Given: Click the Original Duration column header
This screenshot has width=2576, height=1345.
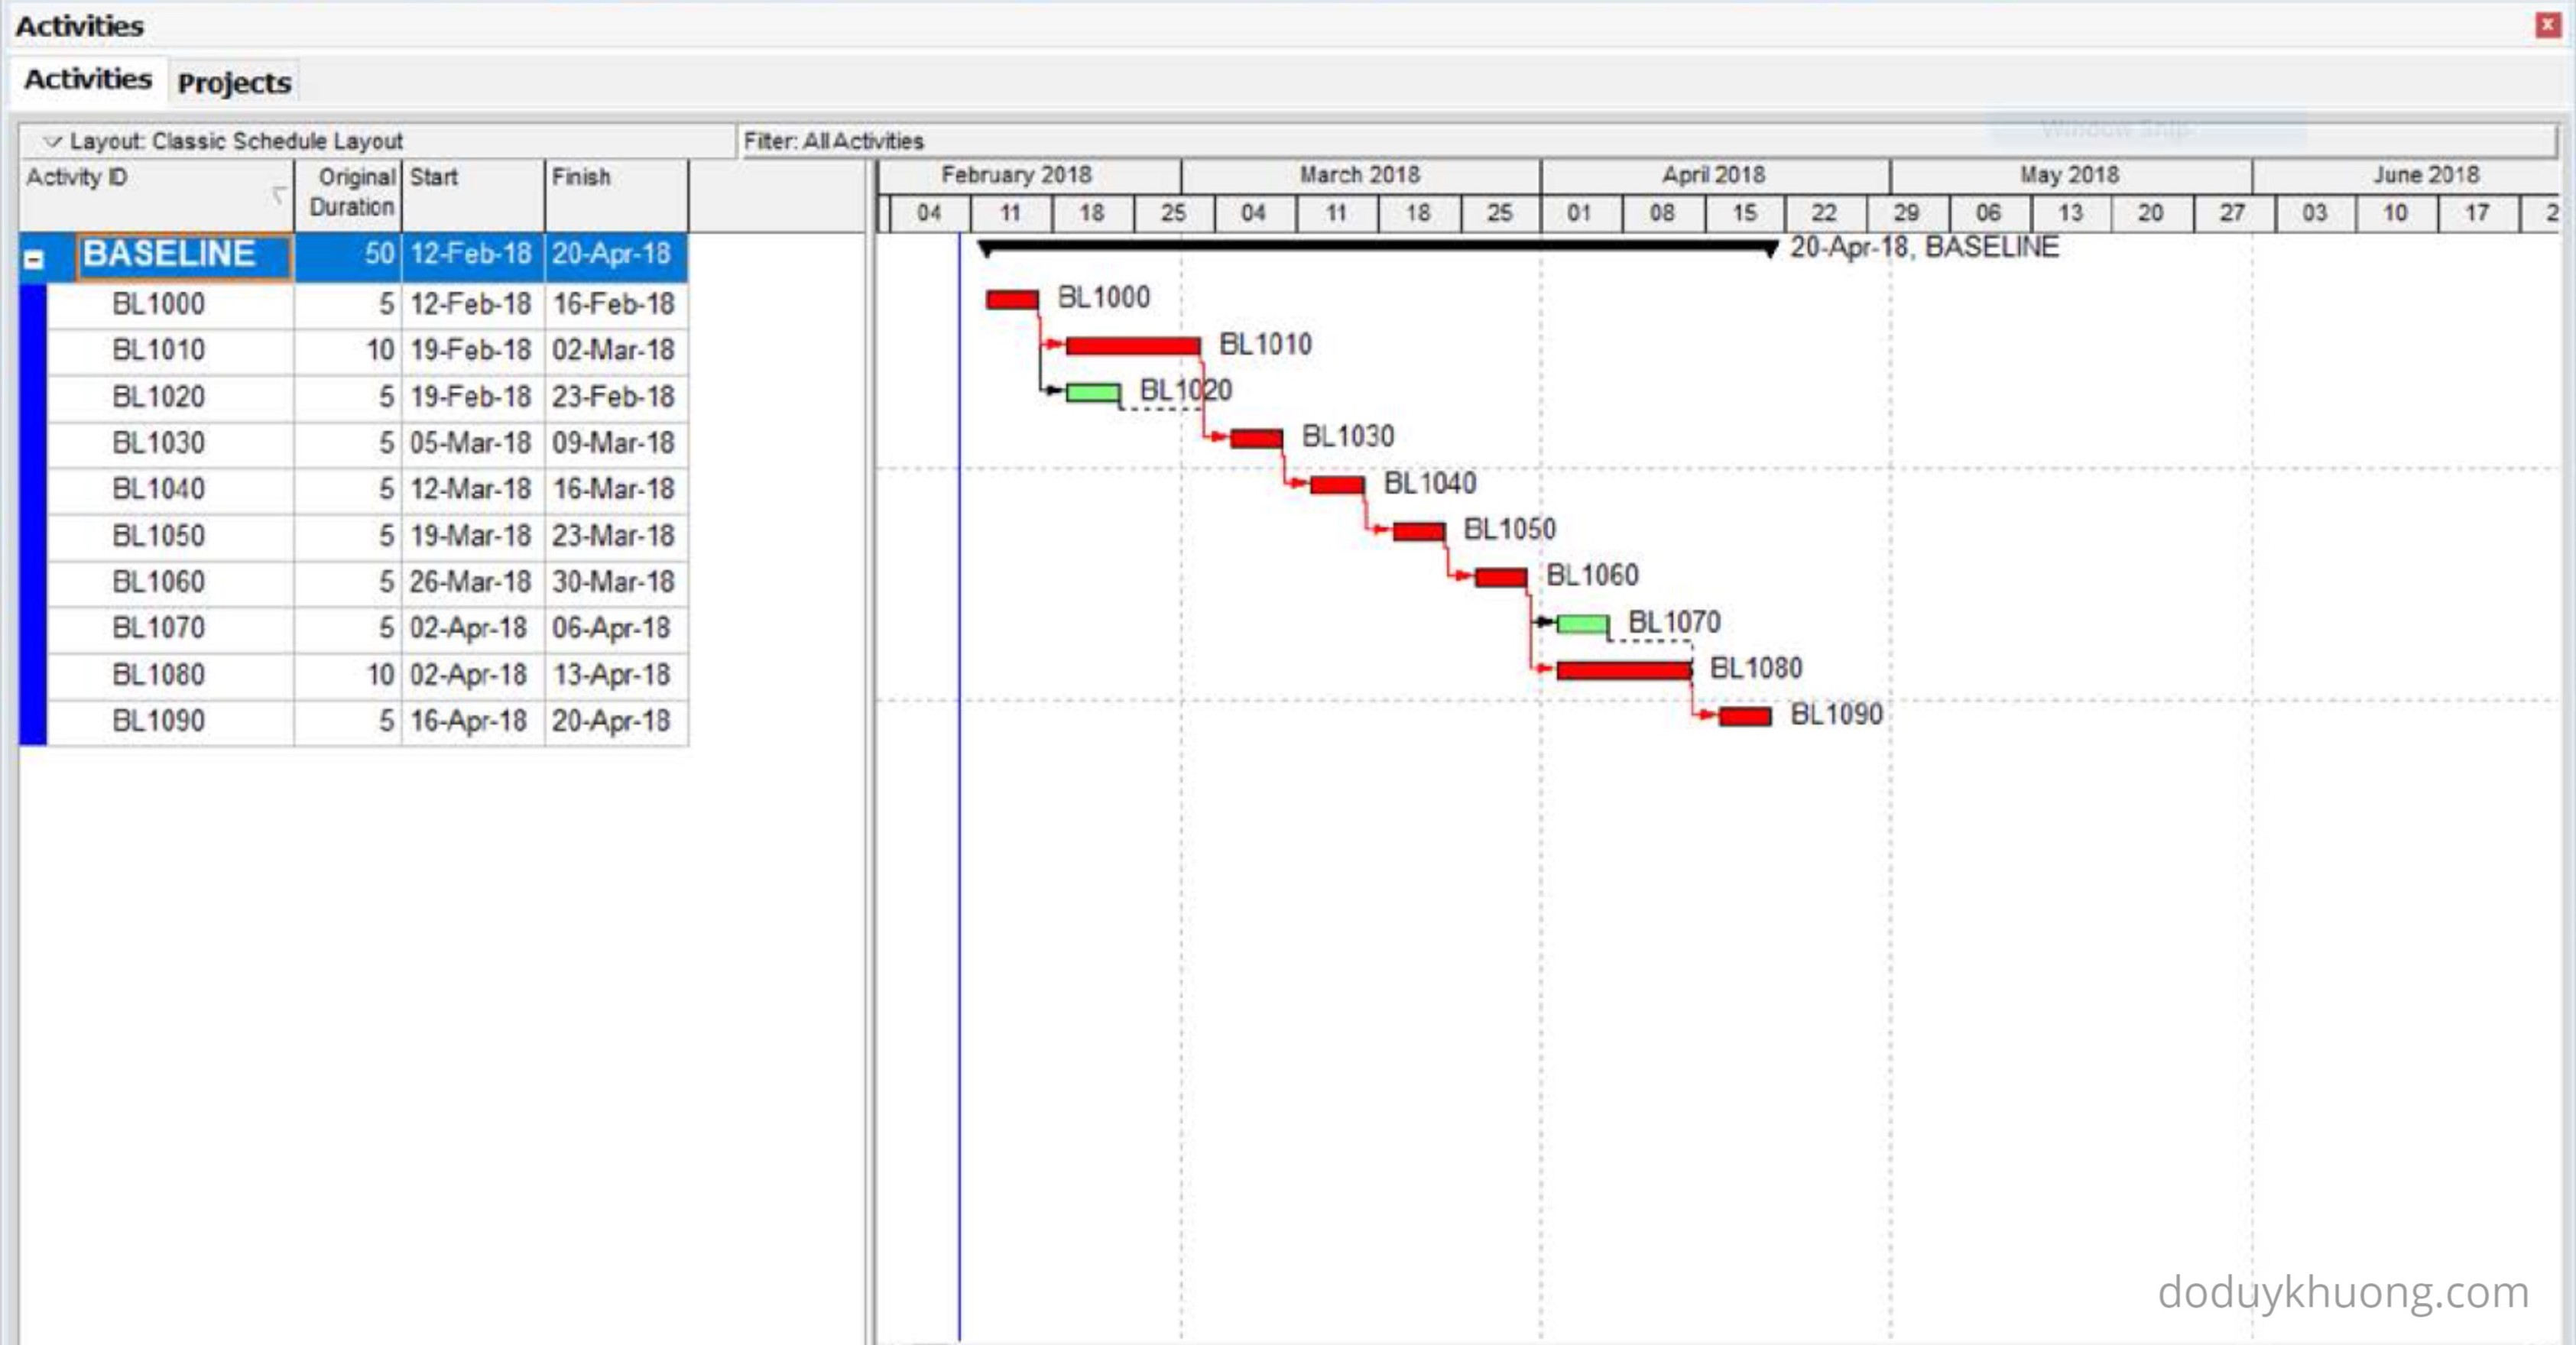Looking at the screenshot, I should pyautogui.click(x=350, y=192).
